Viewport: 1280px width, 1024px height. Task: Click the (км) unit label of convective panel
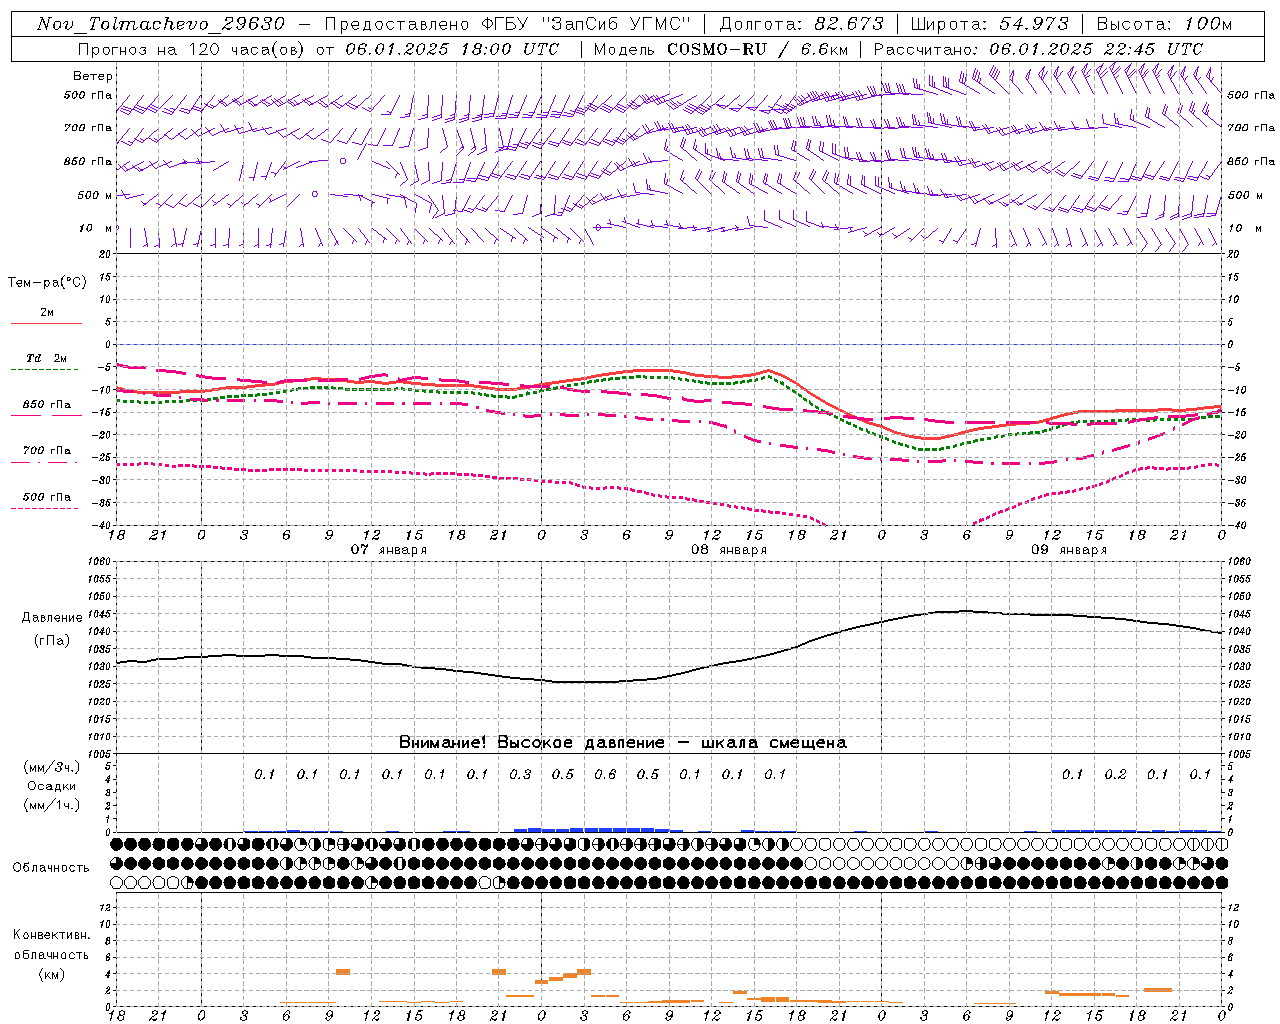tap(51, 974)
